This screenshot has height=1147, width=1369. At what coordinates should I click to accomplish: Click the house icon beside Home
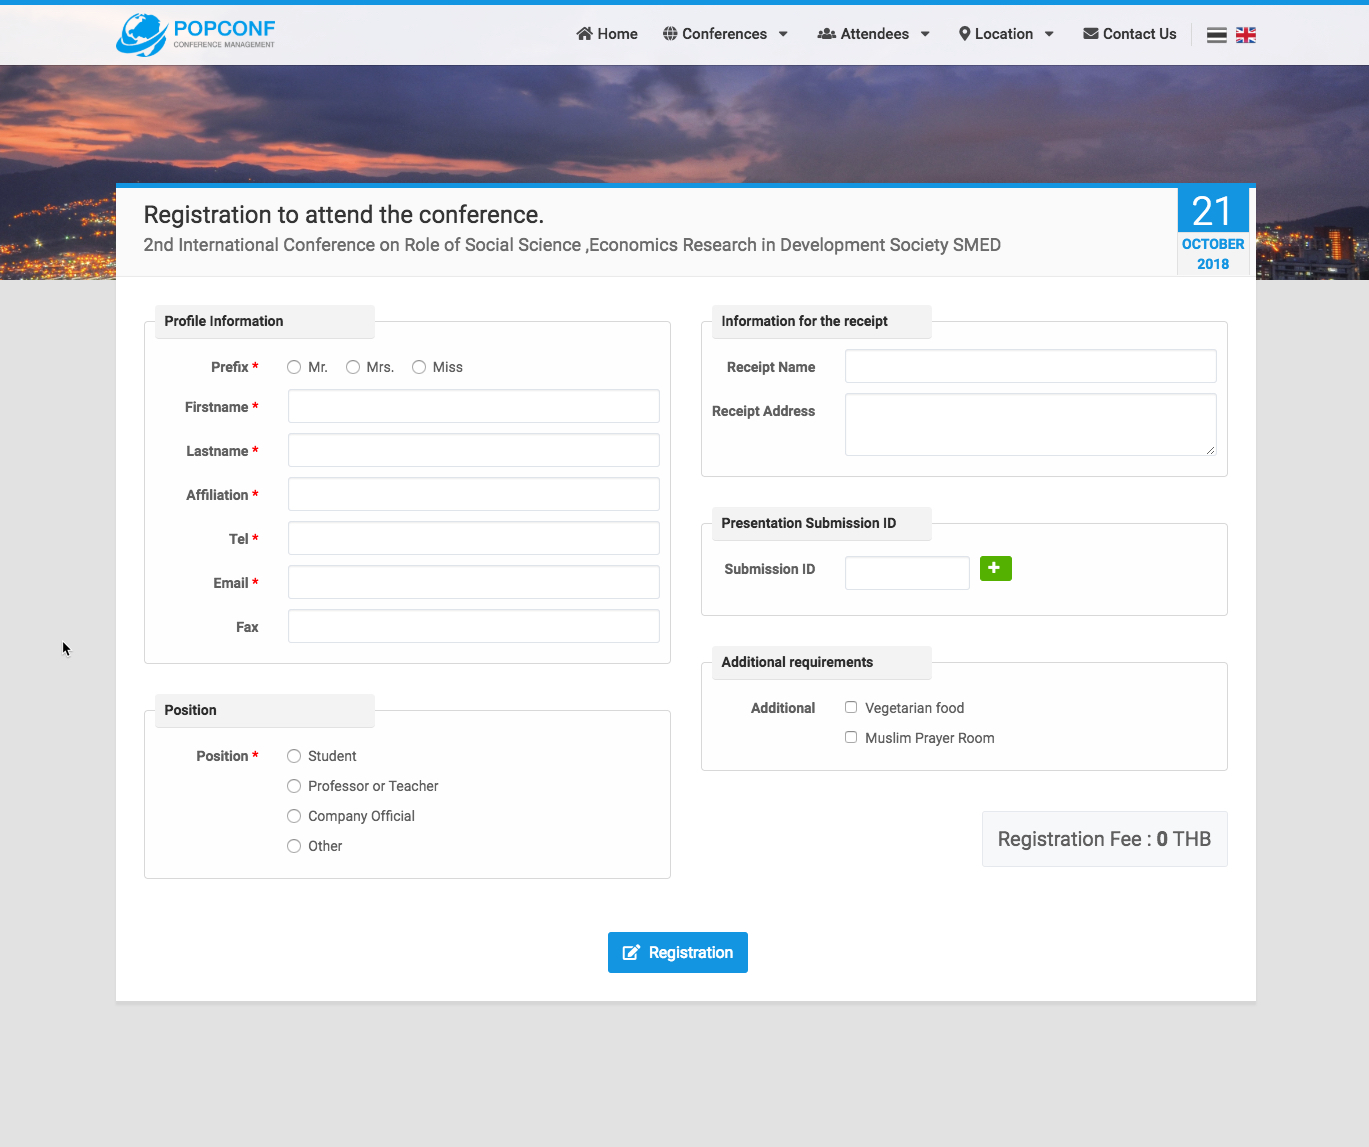tap(585, 34)
